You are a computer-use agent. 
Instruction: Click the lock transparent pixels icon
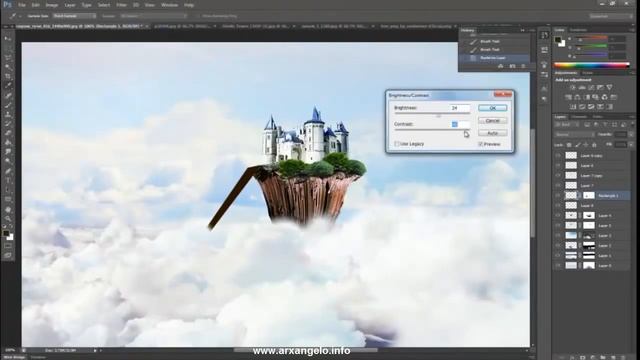569,144
